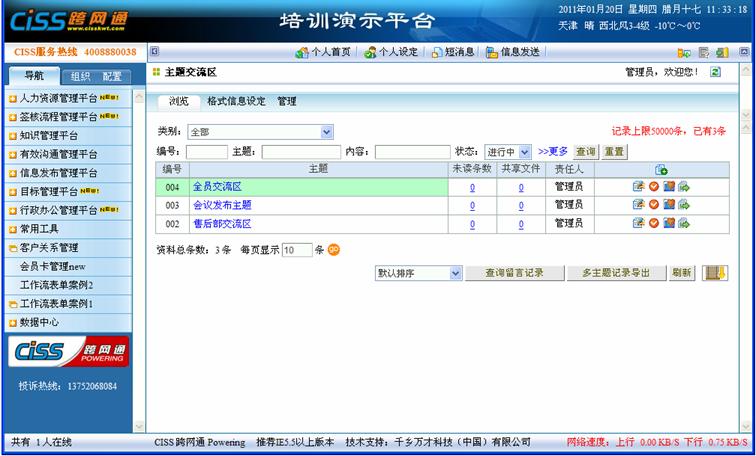Click the 多主题记录导出 export button
Viewport: 756px width, 456px height.
point(616,273)
